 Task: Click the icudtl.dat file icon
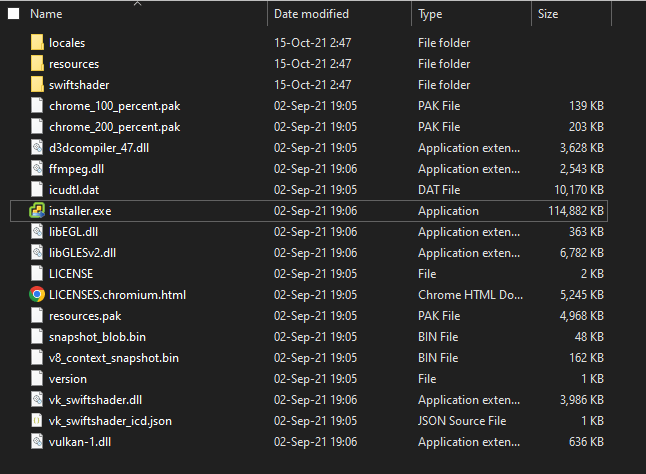point(37,190)
